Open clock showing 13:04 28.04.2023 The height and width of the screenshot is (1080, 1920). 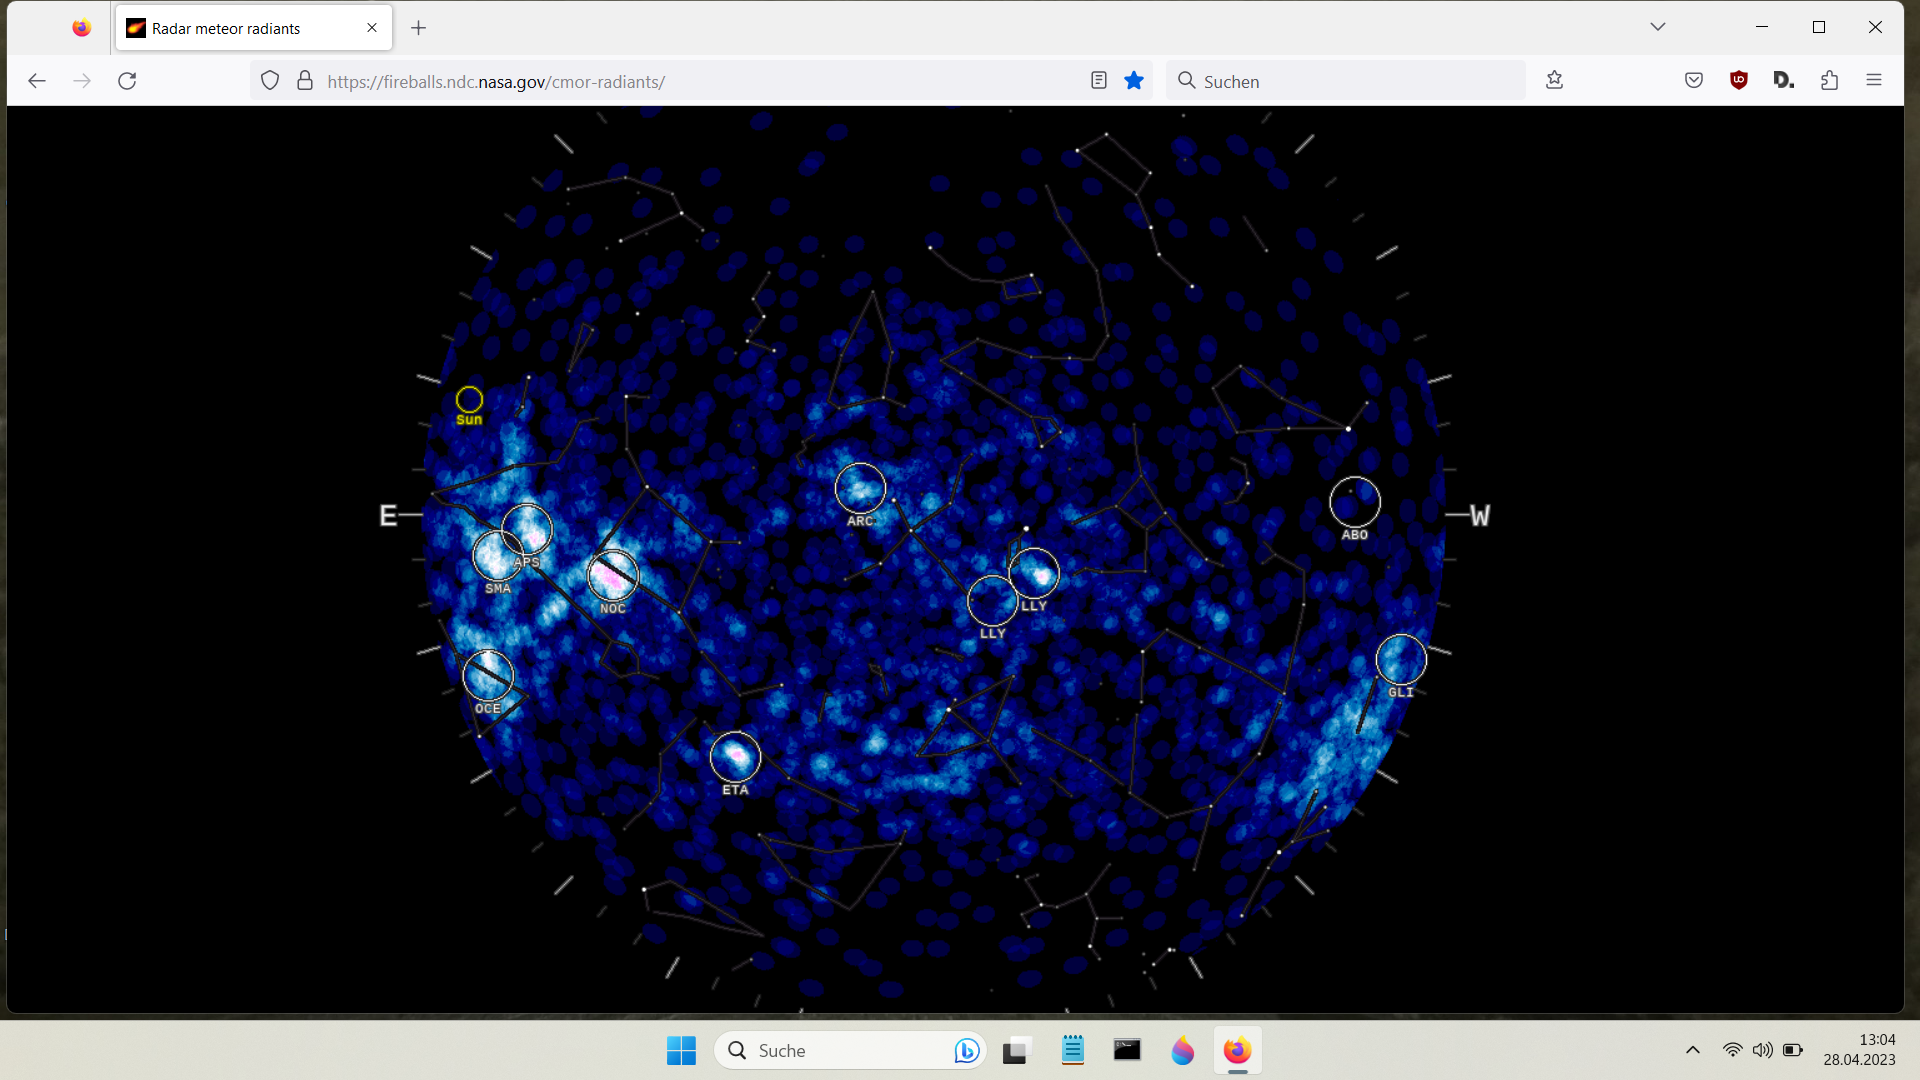1859,1050
